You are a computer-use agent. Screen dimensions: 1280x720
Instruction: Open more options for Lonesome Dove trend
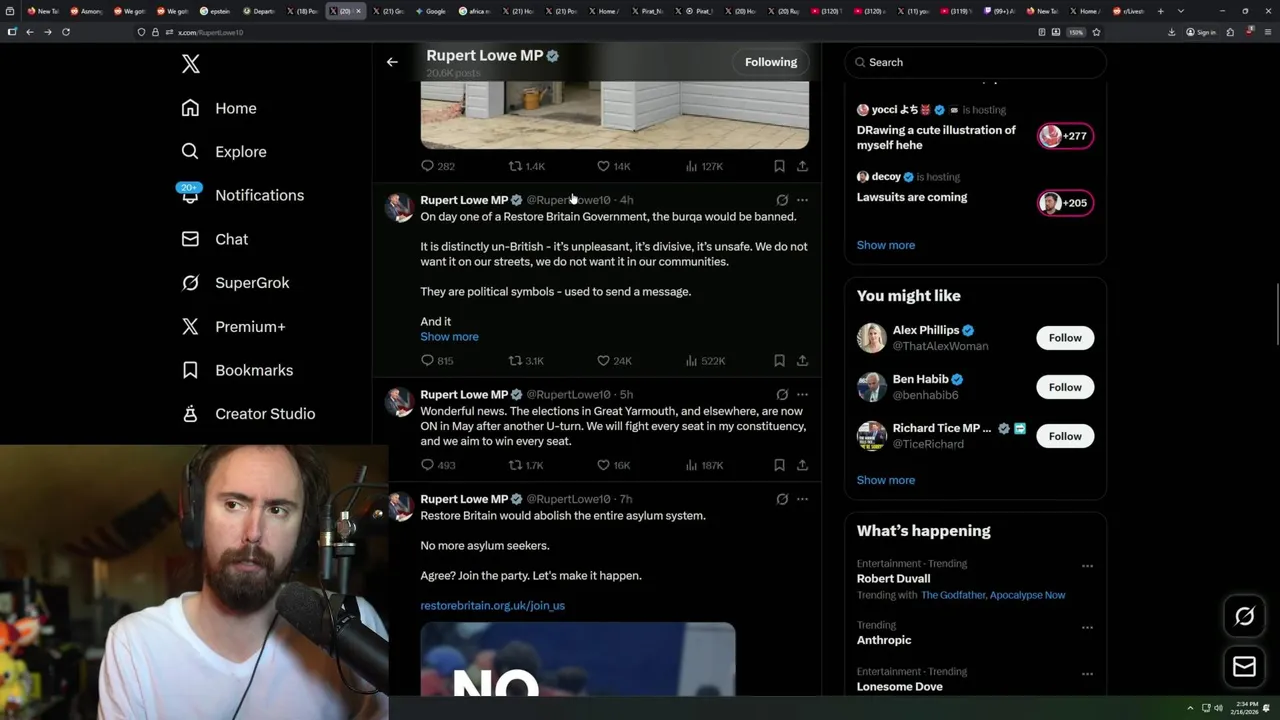click(x=1087, y=674)
